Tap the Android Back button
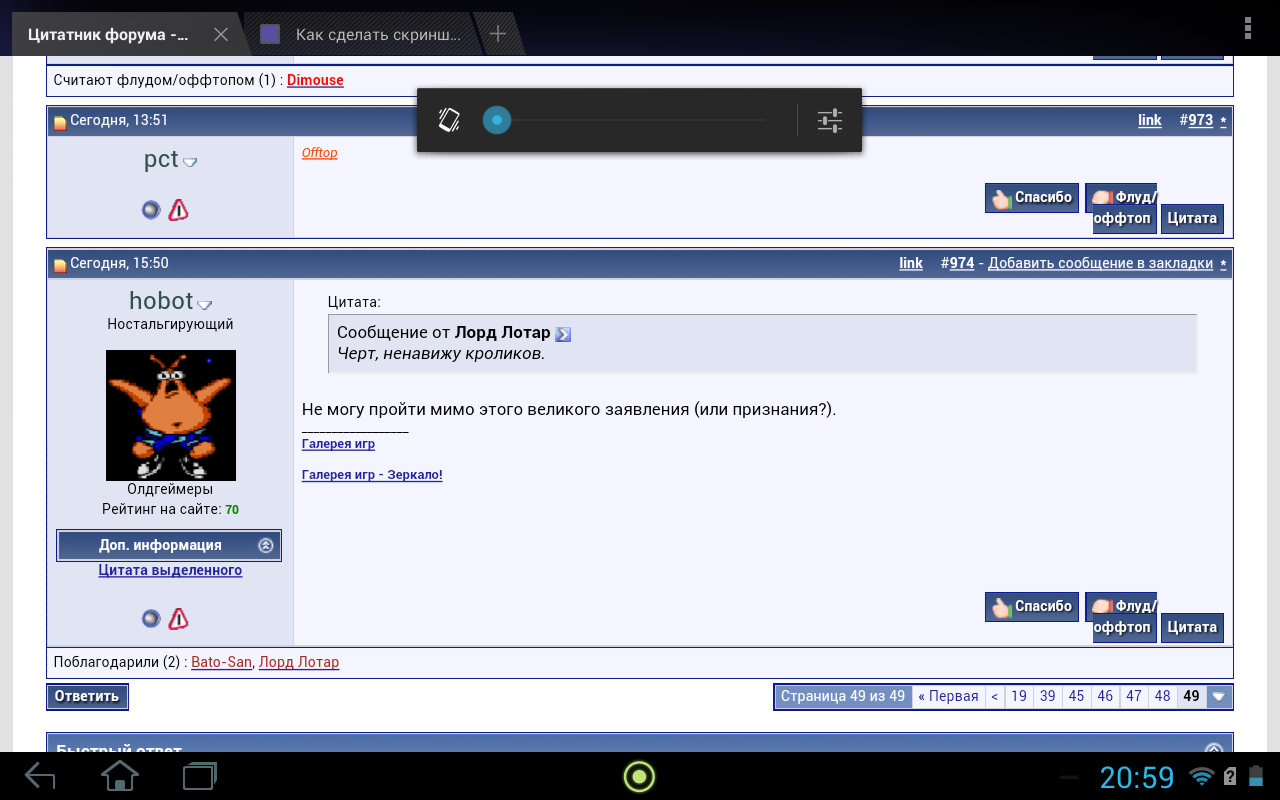 40,775
